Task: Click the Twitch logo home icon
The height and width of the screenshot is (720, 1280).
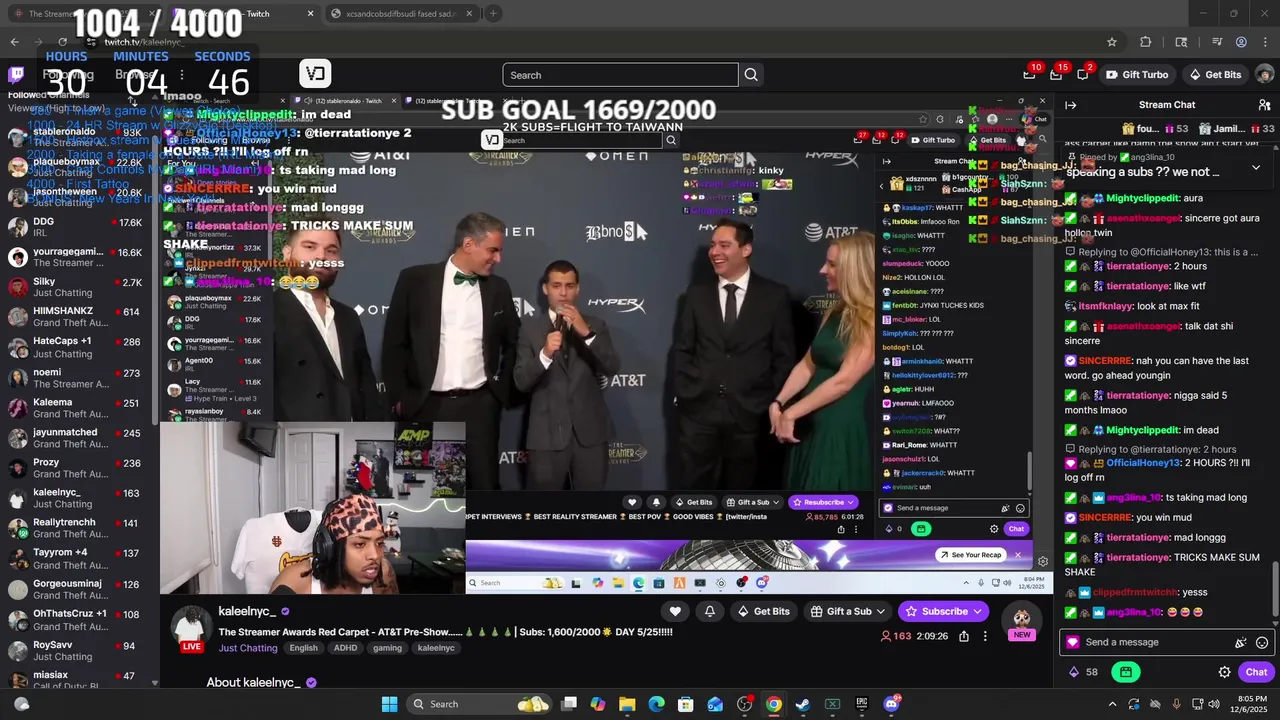Action: (16, 75)
